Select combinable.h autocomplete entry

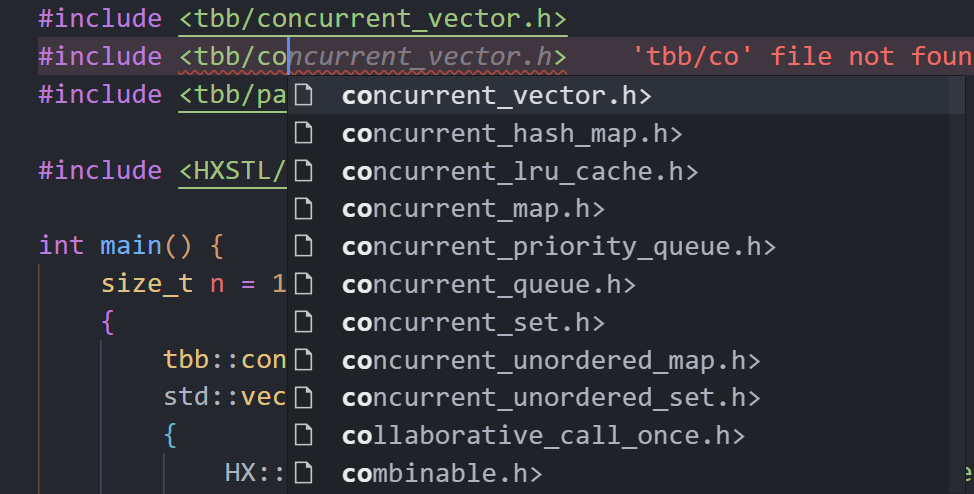(442, 473)
